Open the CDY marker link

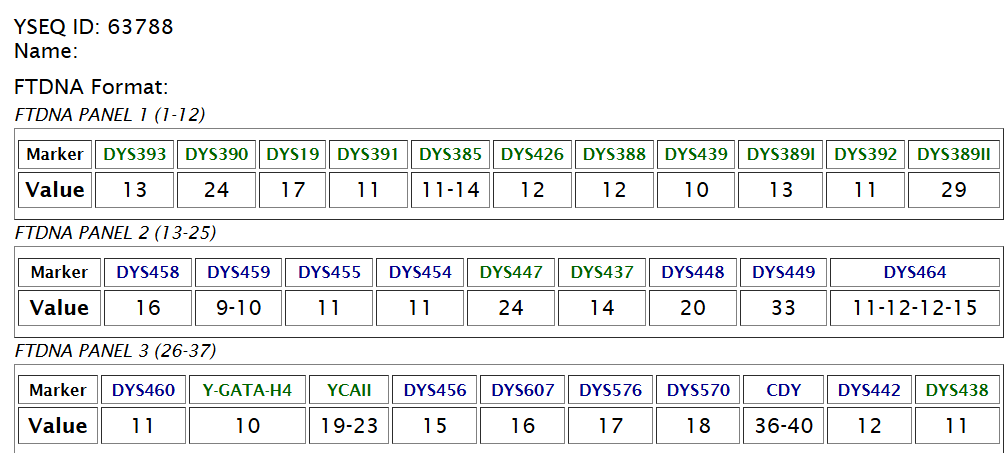[783, 390]
